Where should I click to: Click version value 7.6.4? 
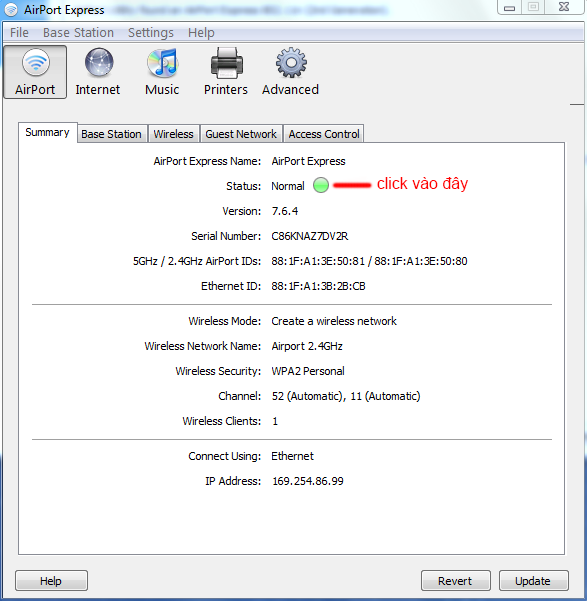pos(284,211)
